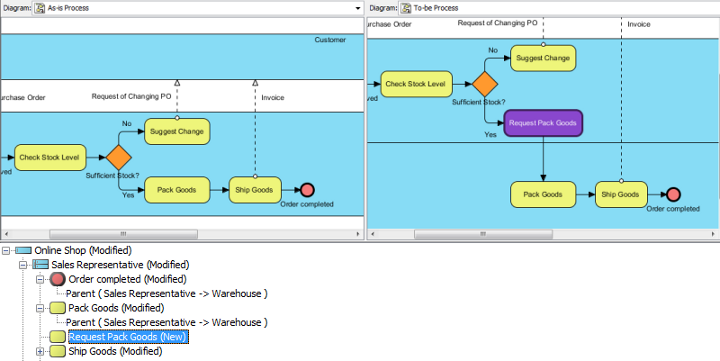Collapse the Sales Representative tree node
This screenshot has height=361, width=720.
(22, 265)
